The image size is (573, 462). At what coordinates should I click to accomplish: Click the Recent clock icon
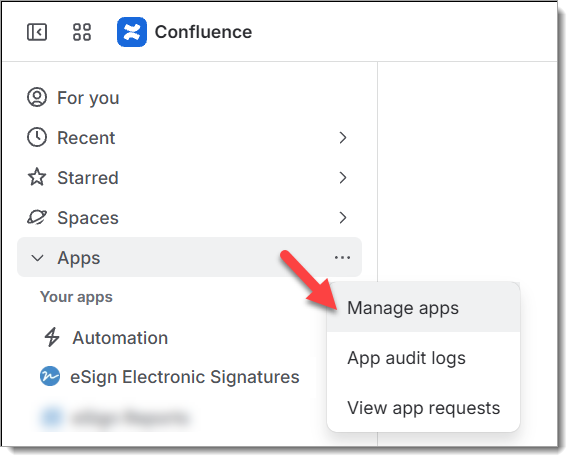[37, 138]
